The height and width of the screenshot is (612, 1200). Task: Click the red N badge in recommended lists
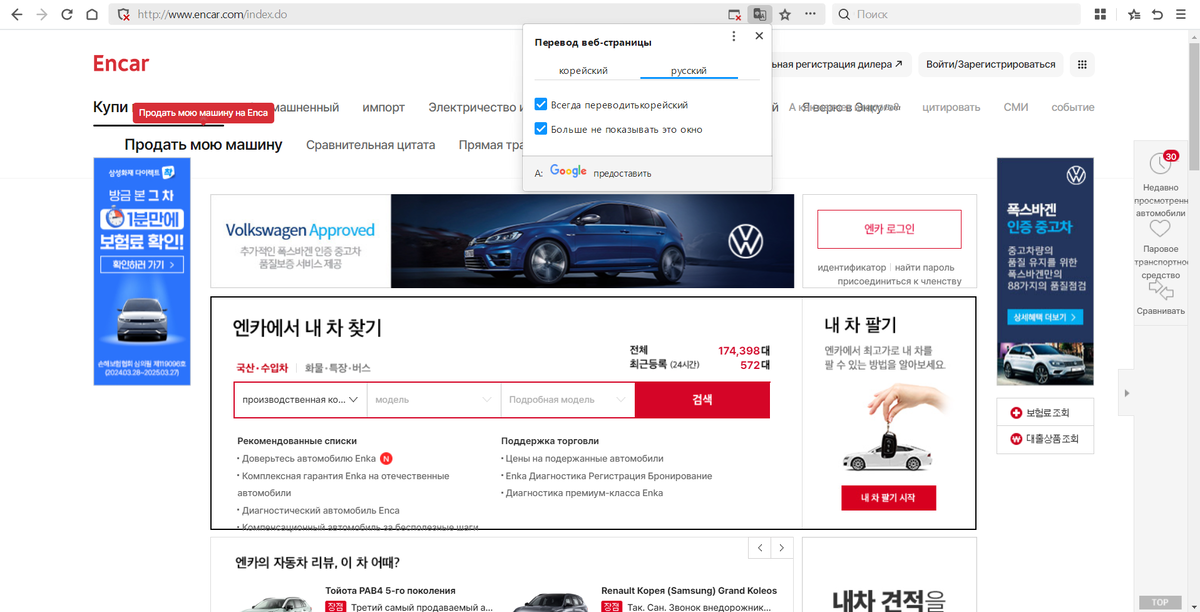(x=386, y=459)
